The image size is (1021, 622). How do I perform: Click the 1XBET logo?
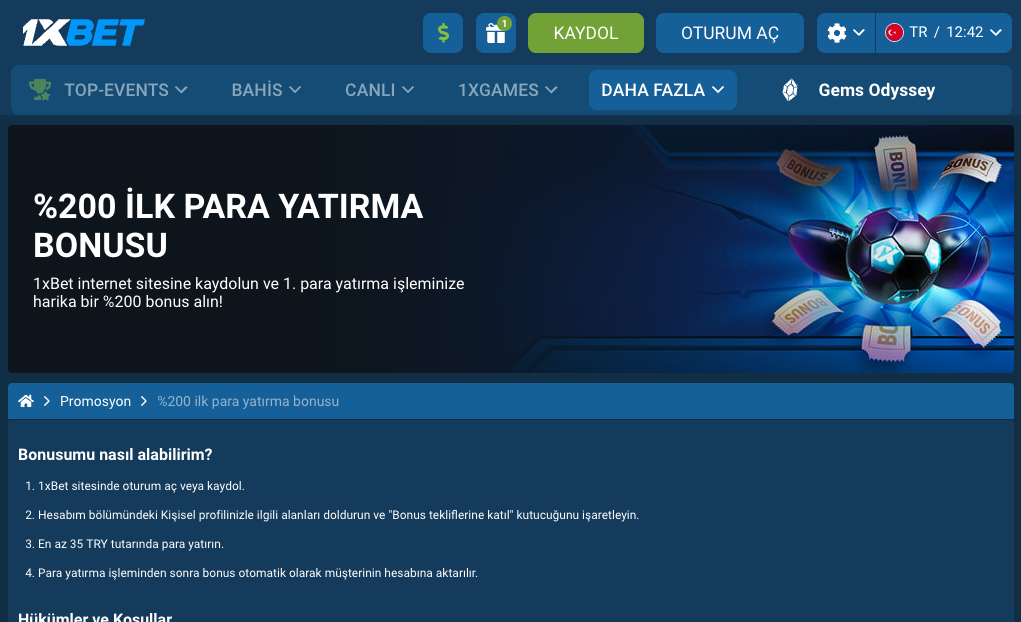(83, 33)
